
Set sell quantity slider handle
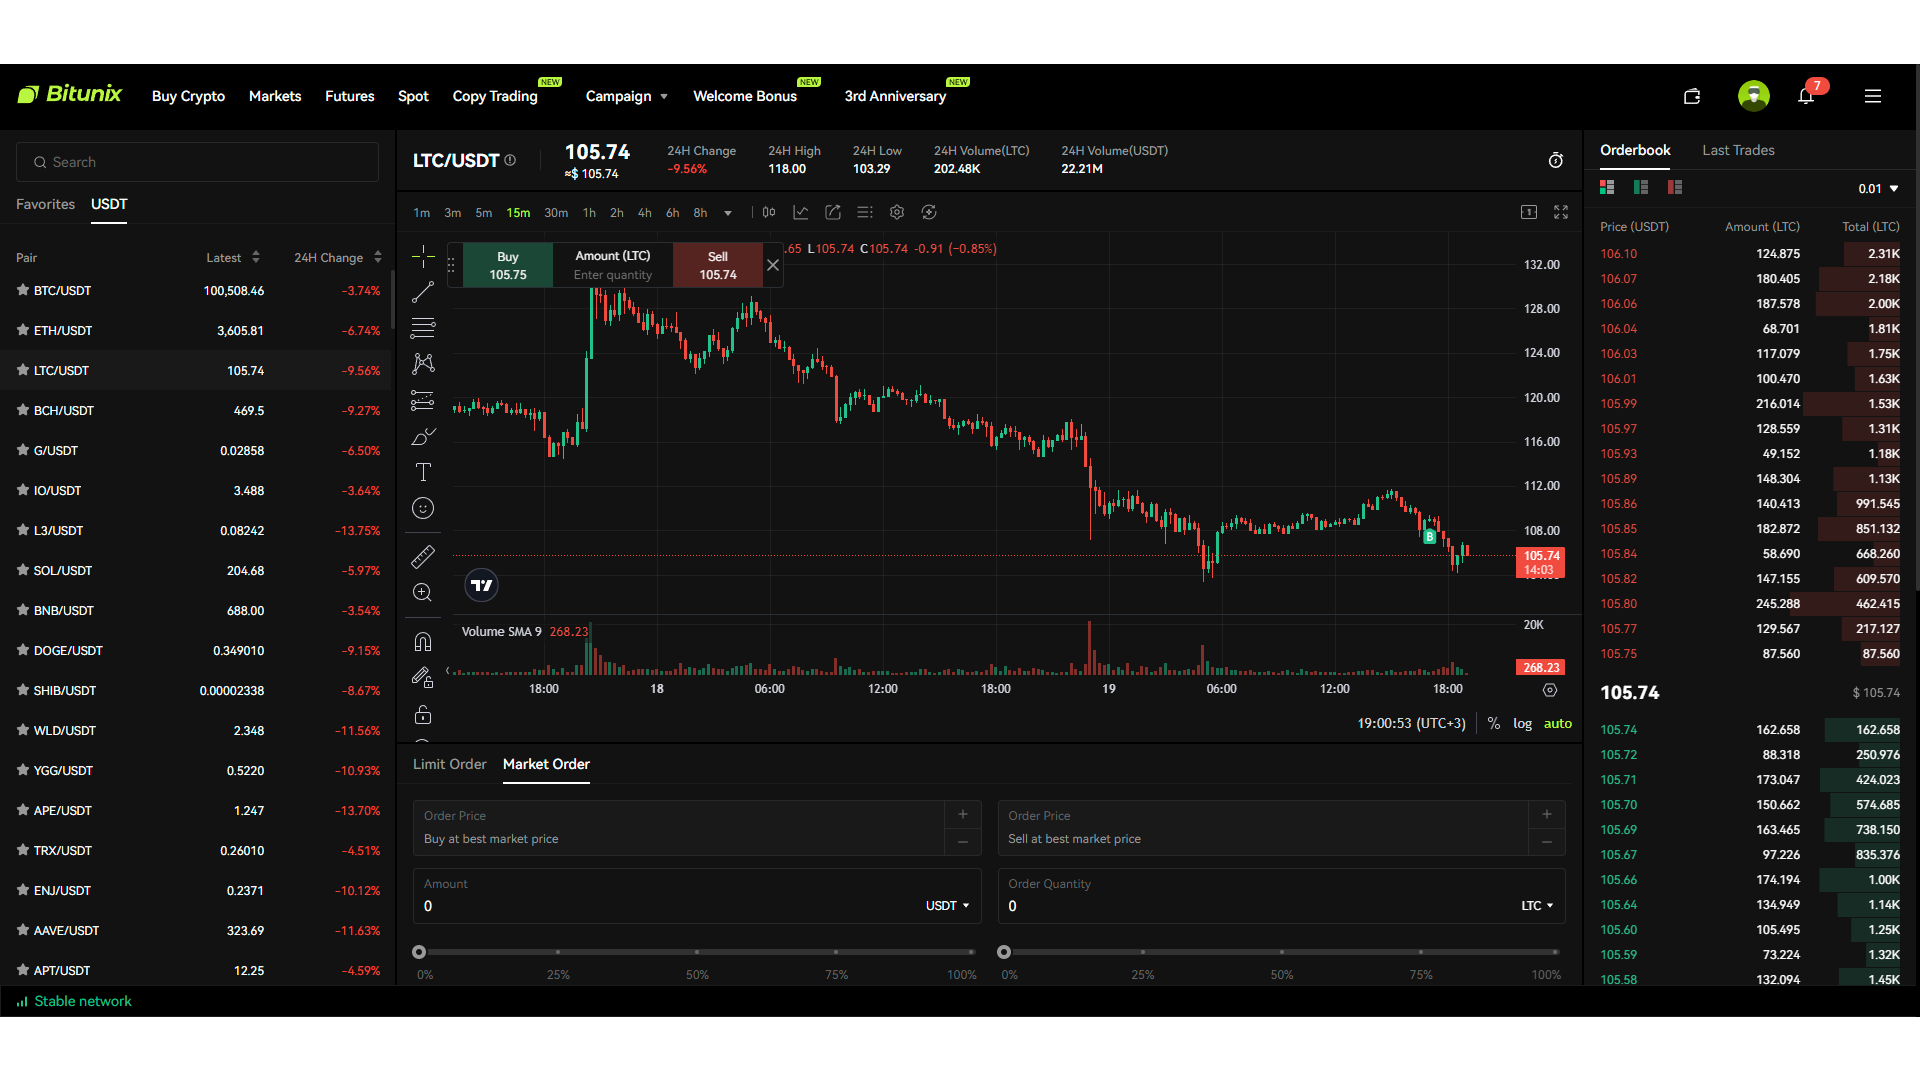1004,952
